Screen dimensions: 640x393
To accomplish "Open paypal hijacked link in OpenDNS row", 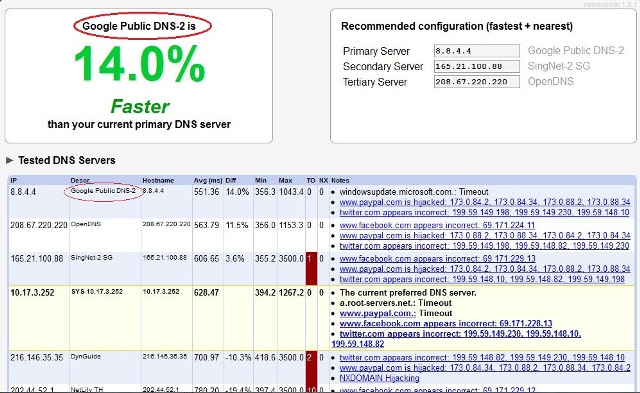I will 485,235.
